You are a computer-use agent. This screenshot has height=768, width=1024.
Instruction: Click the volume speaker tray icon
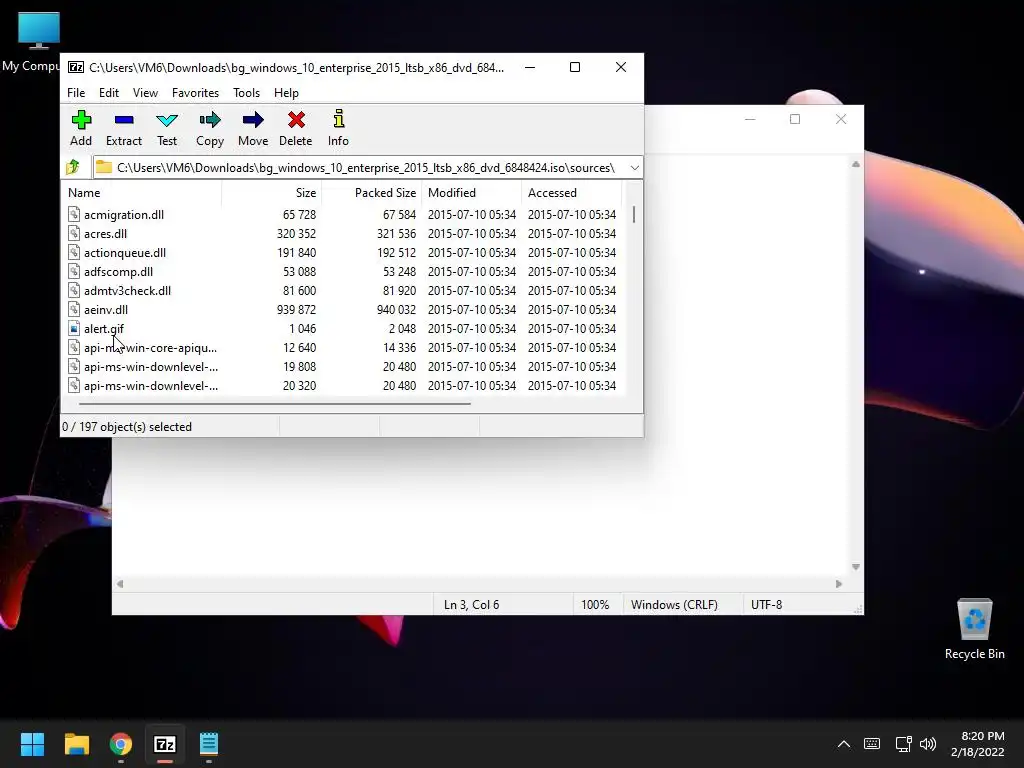coord(927,744)
